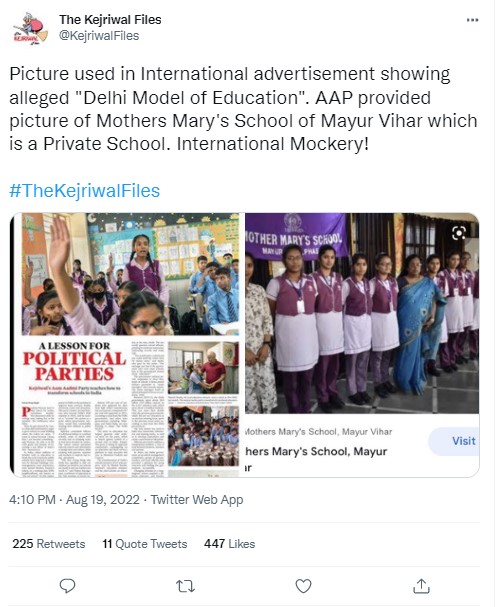The width and height of the screenshot is (502, 607).
Task: Open The Kejriwal Files profile avatar
Action: click(x=31, y=29)
